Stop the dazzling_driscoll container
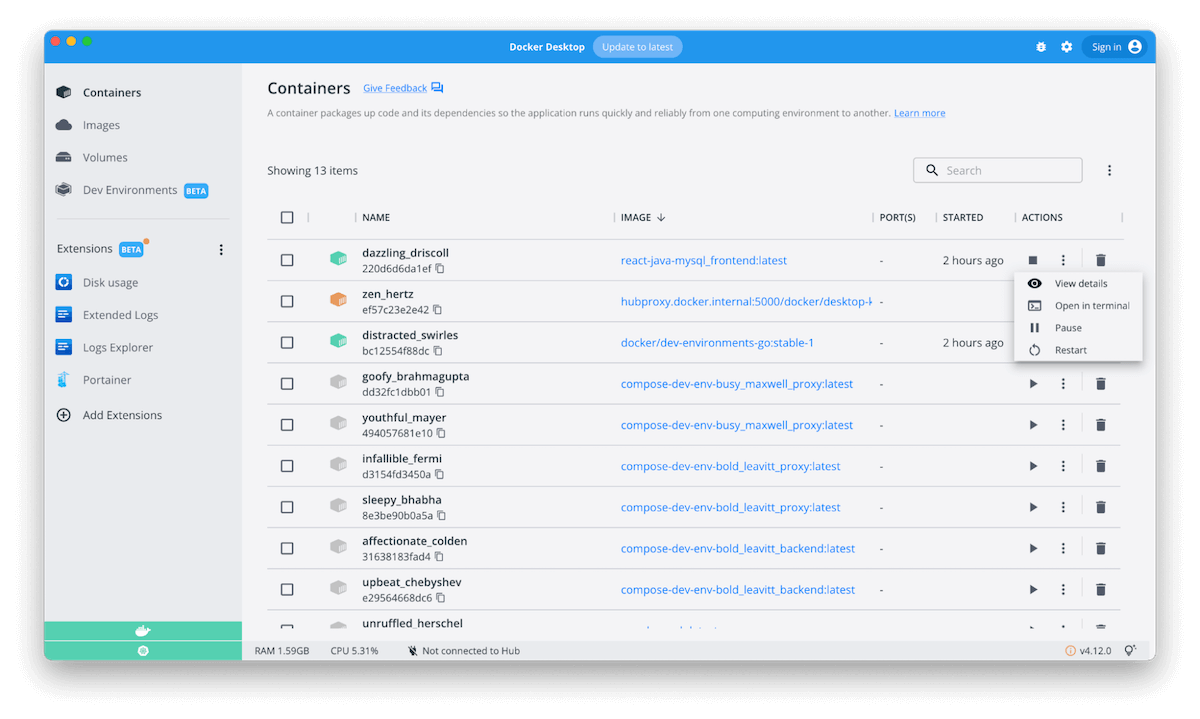 coord(1033,259)
